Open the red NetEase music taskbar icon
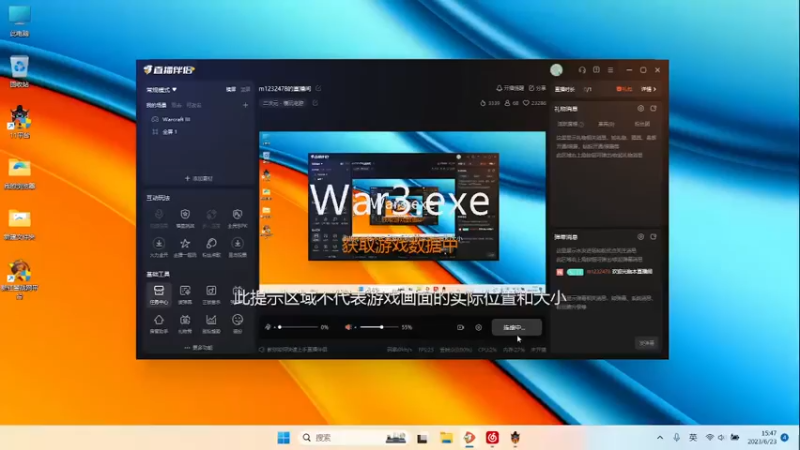 pos(492,438)
